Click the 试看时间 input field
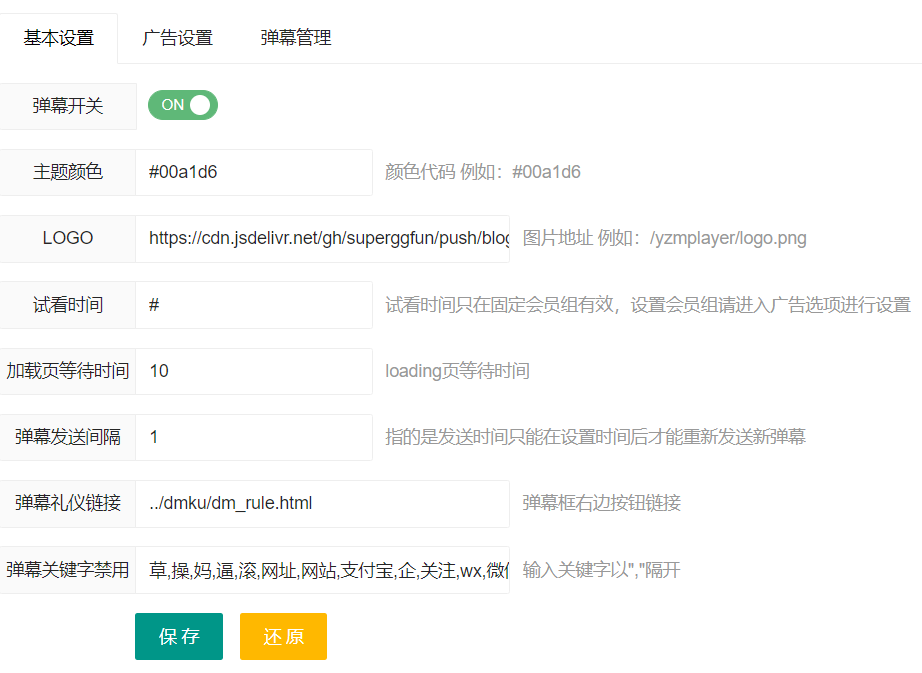This screenshot has width=922, height=673. click(254, 305)
